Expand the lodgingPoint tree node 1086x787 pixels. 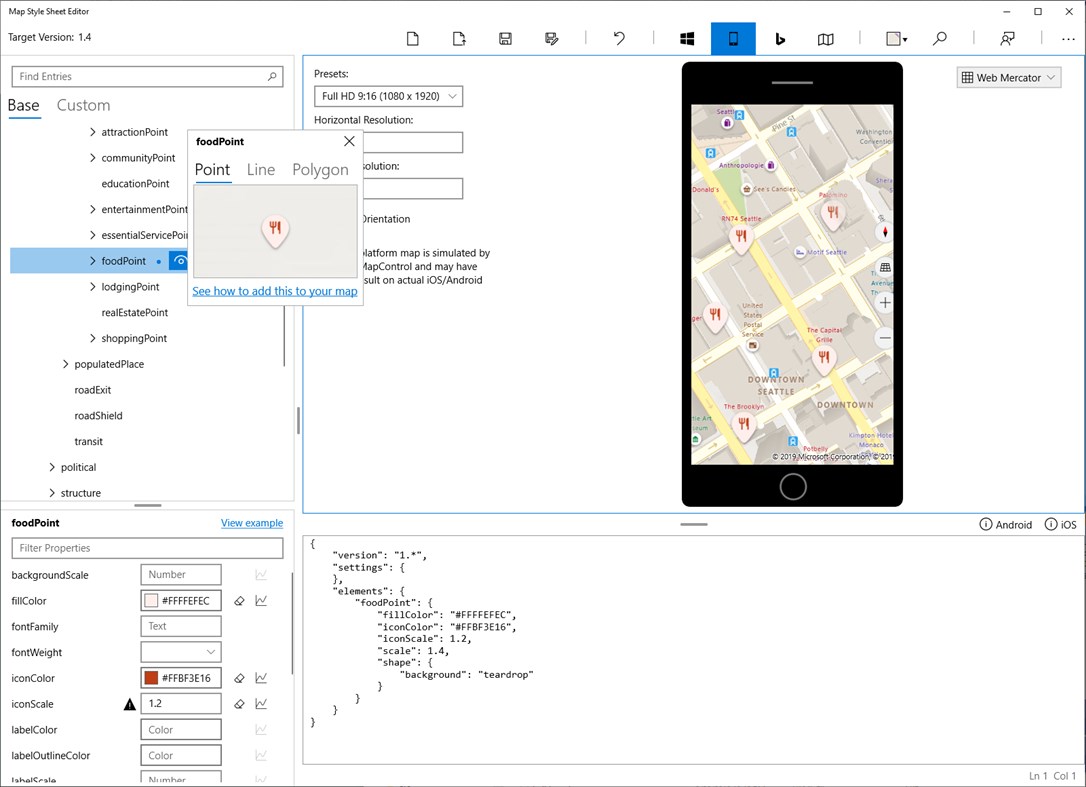93,287
